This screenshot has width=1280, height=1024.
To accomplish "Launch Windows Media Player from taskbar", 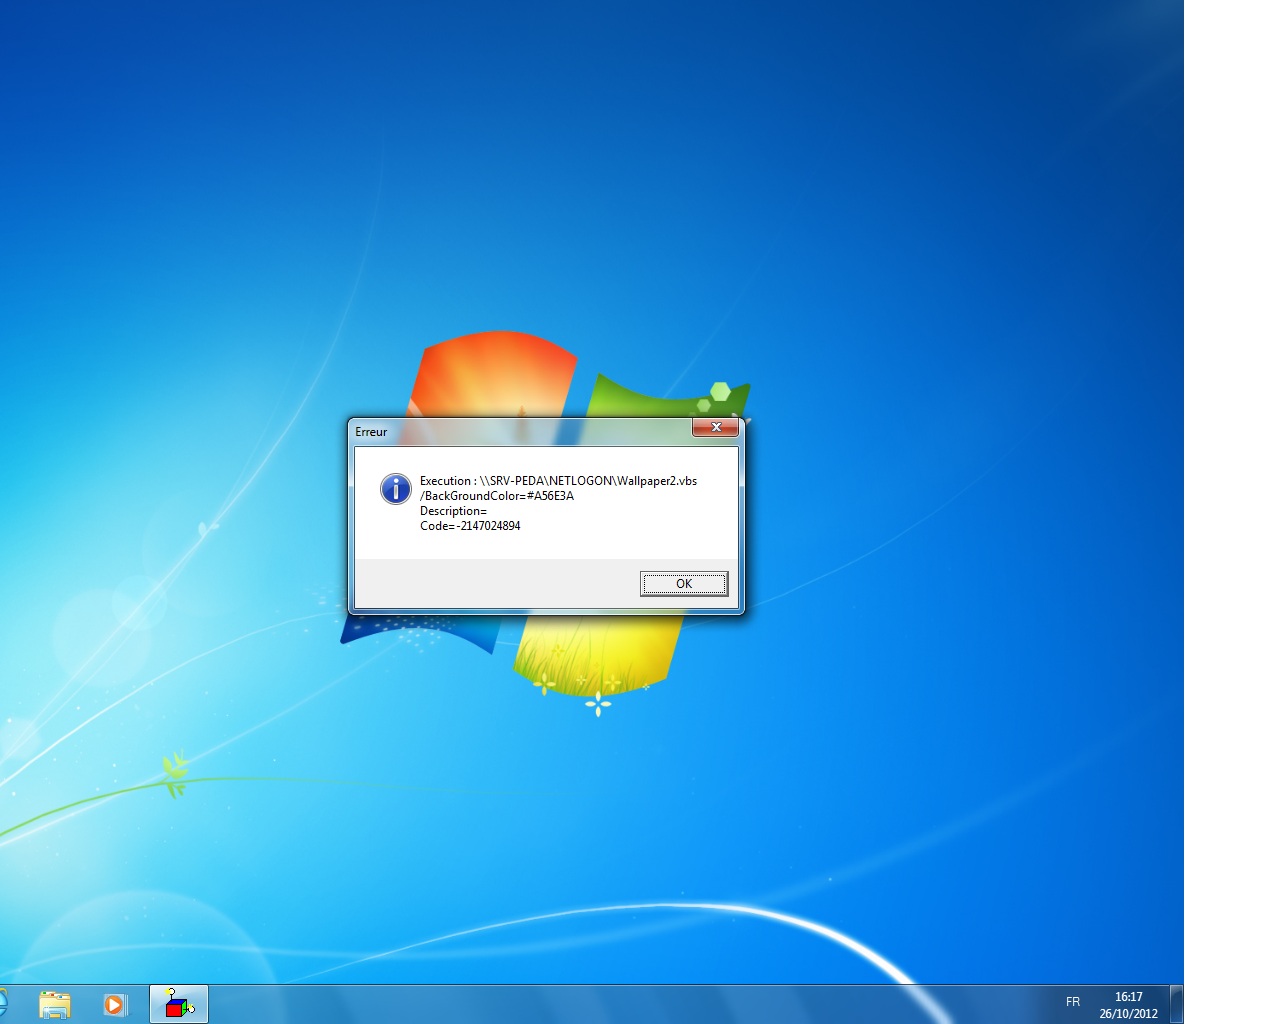I will pos(116,1004).
